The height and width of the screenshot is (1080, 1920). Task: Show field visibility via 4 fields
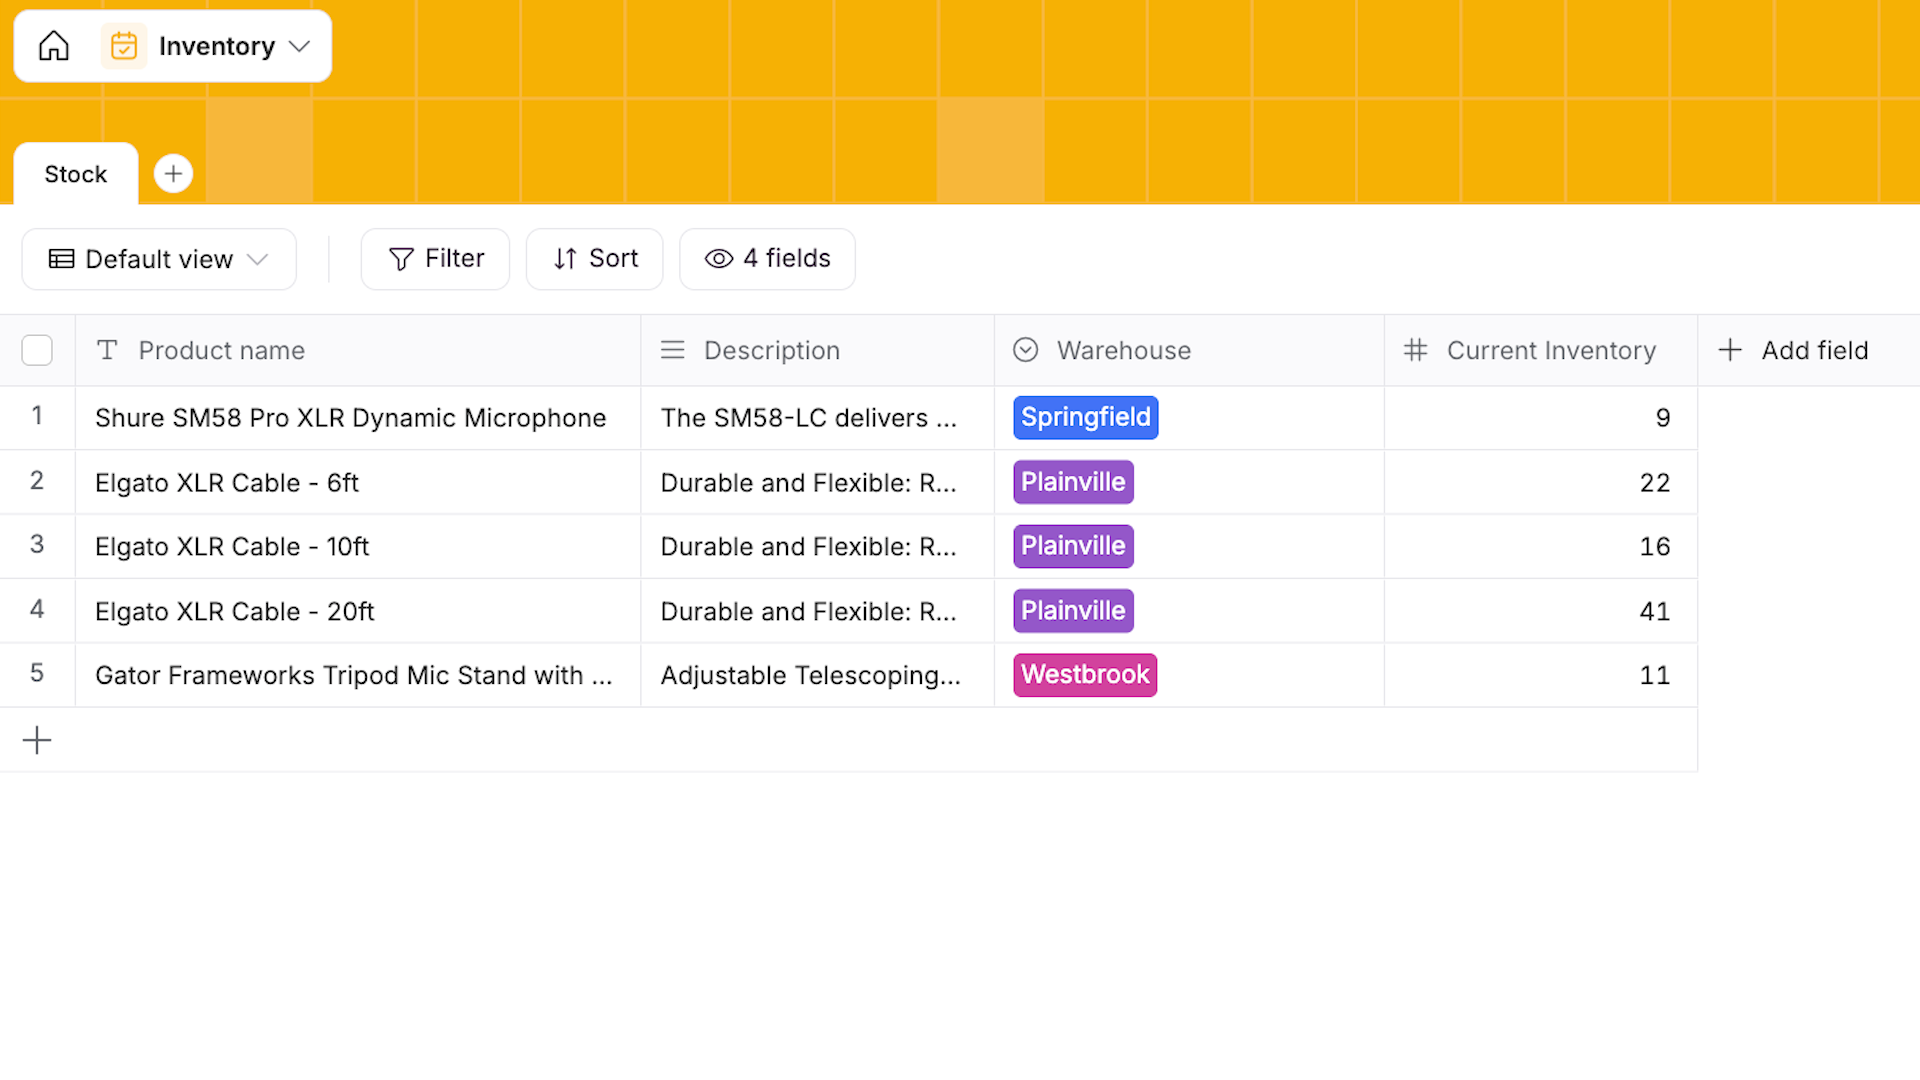[767, 258]
